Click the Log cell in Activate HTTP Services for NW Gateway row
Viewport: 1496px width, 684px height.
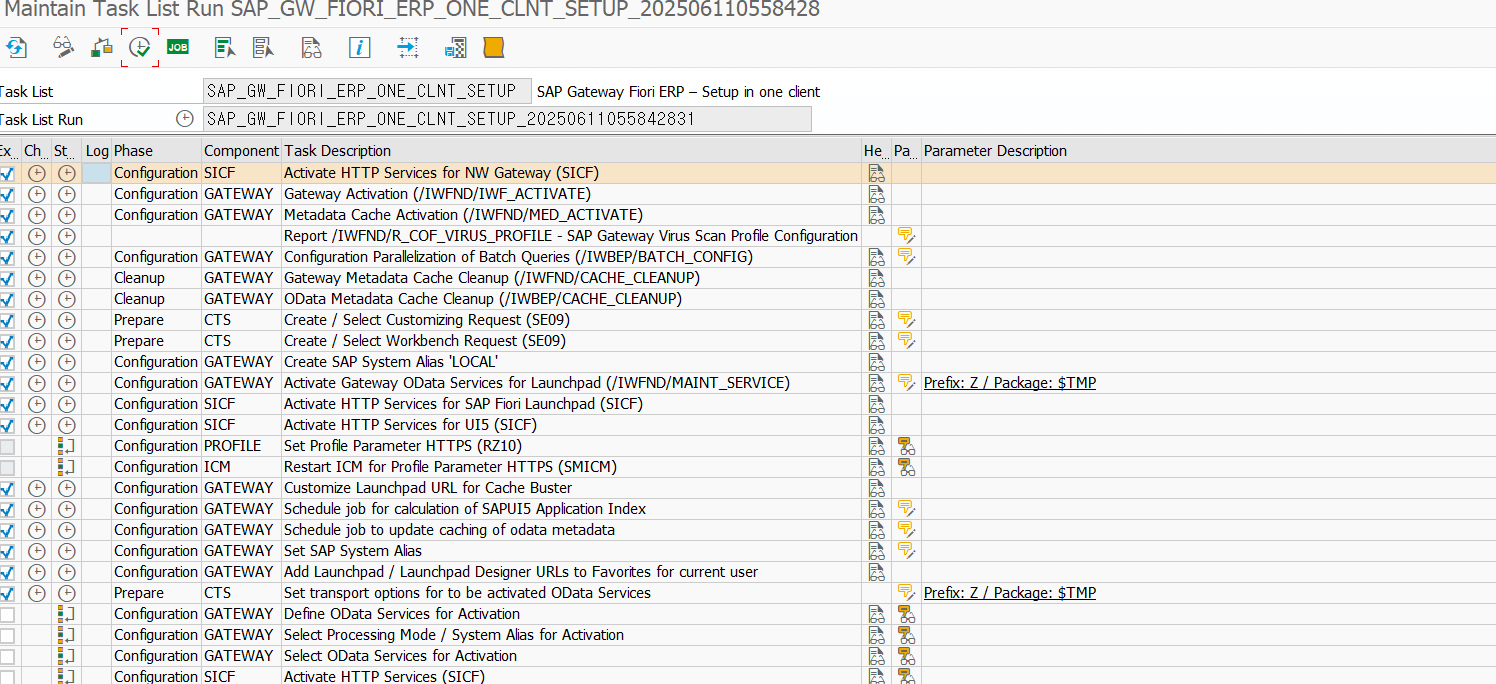97,173
